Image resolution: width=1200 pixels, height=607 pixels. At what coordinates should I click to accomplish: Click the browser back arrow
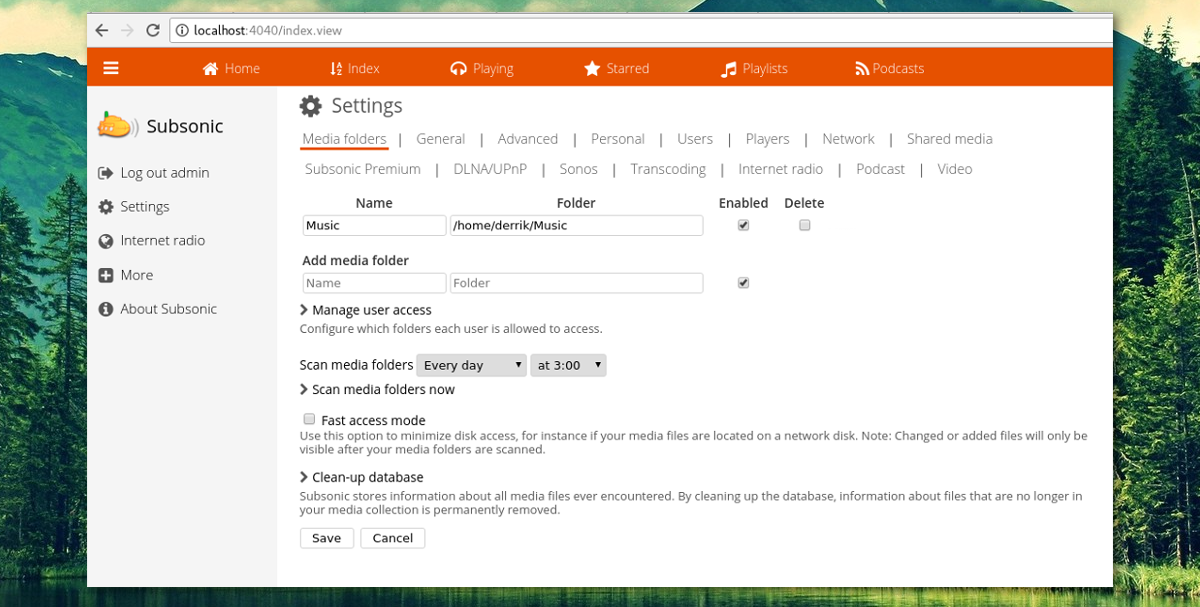click(102, 30)
